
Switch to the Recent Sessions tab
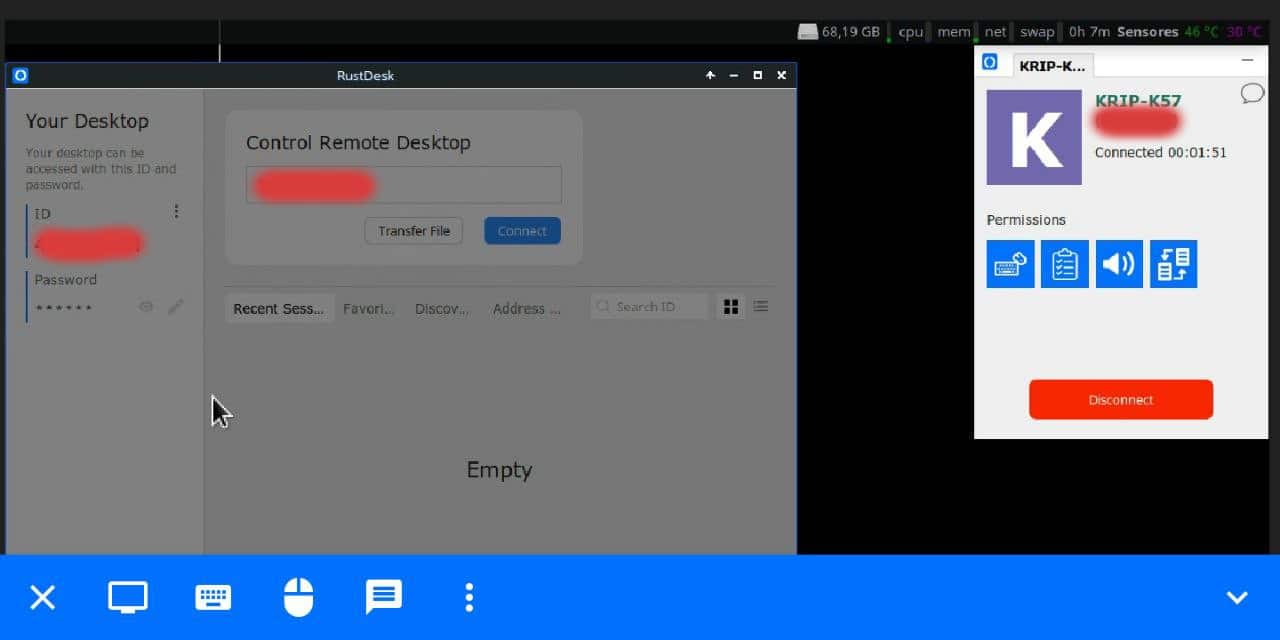click(279, 308)
